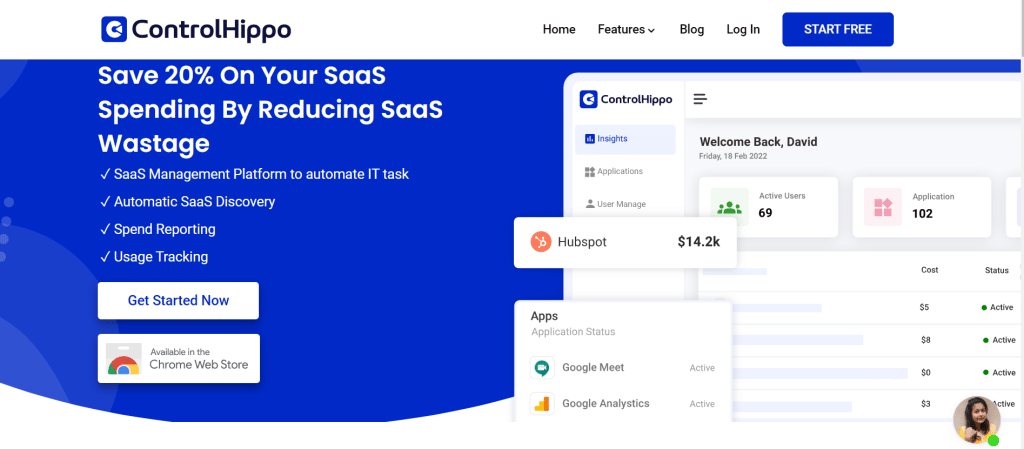Select User Manage in the dashboard sidebar
This screenshot has width=1024, height=449.
click(616, 204)
